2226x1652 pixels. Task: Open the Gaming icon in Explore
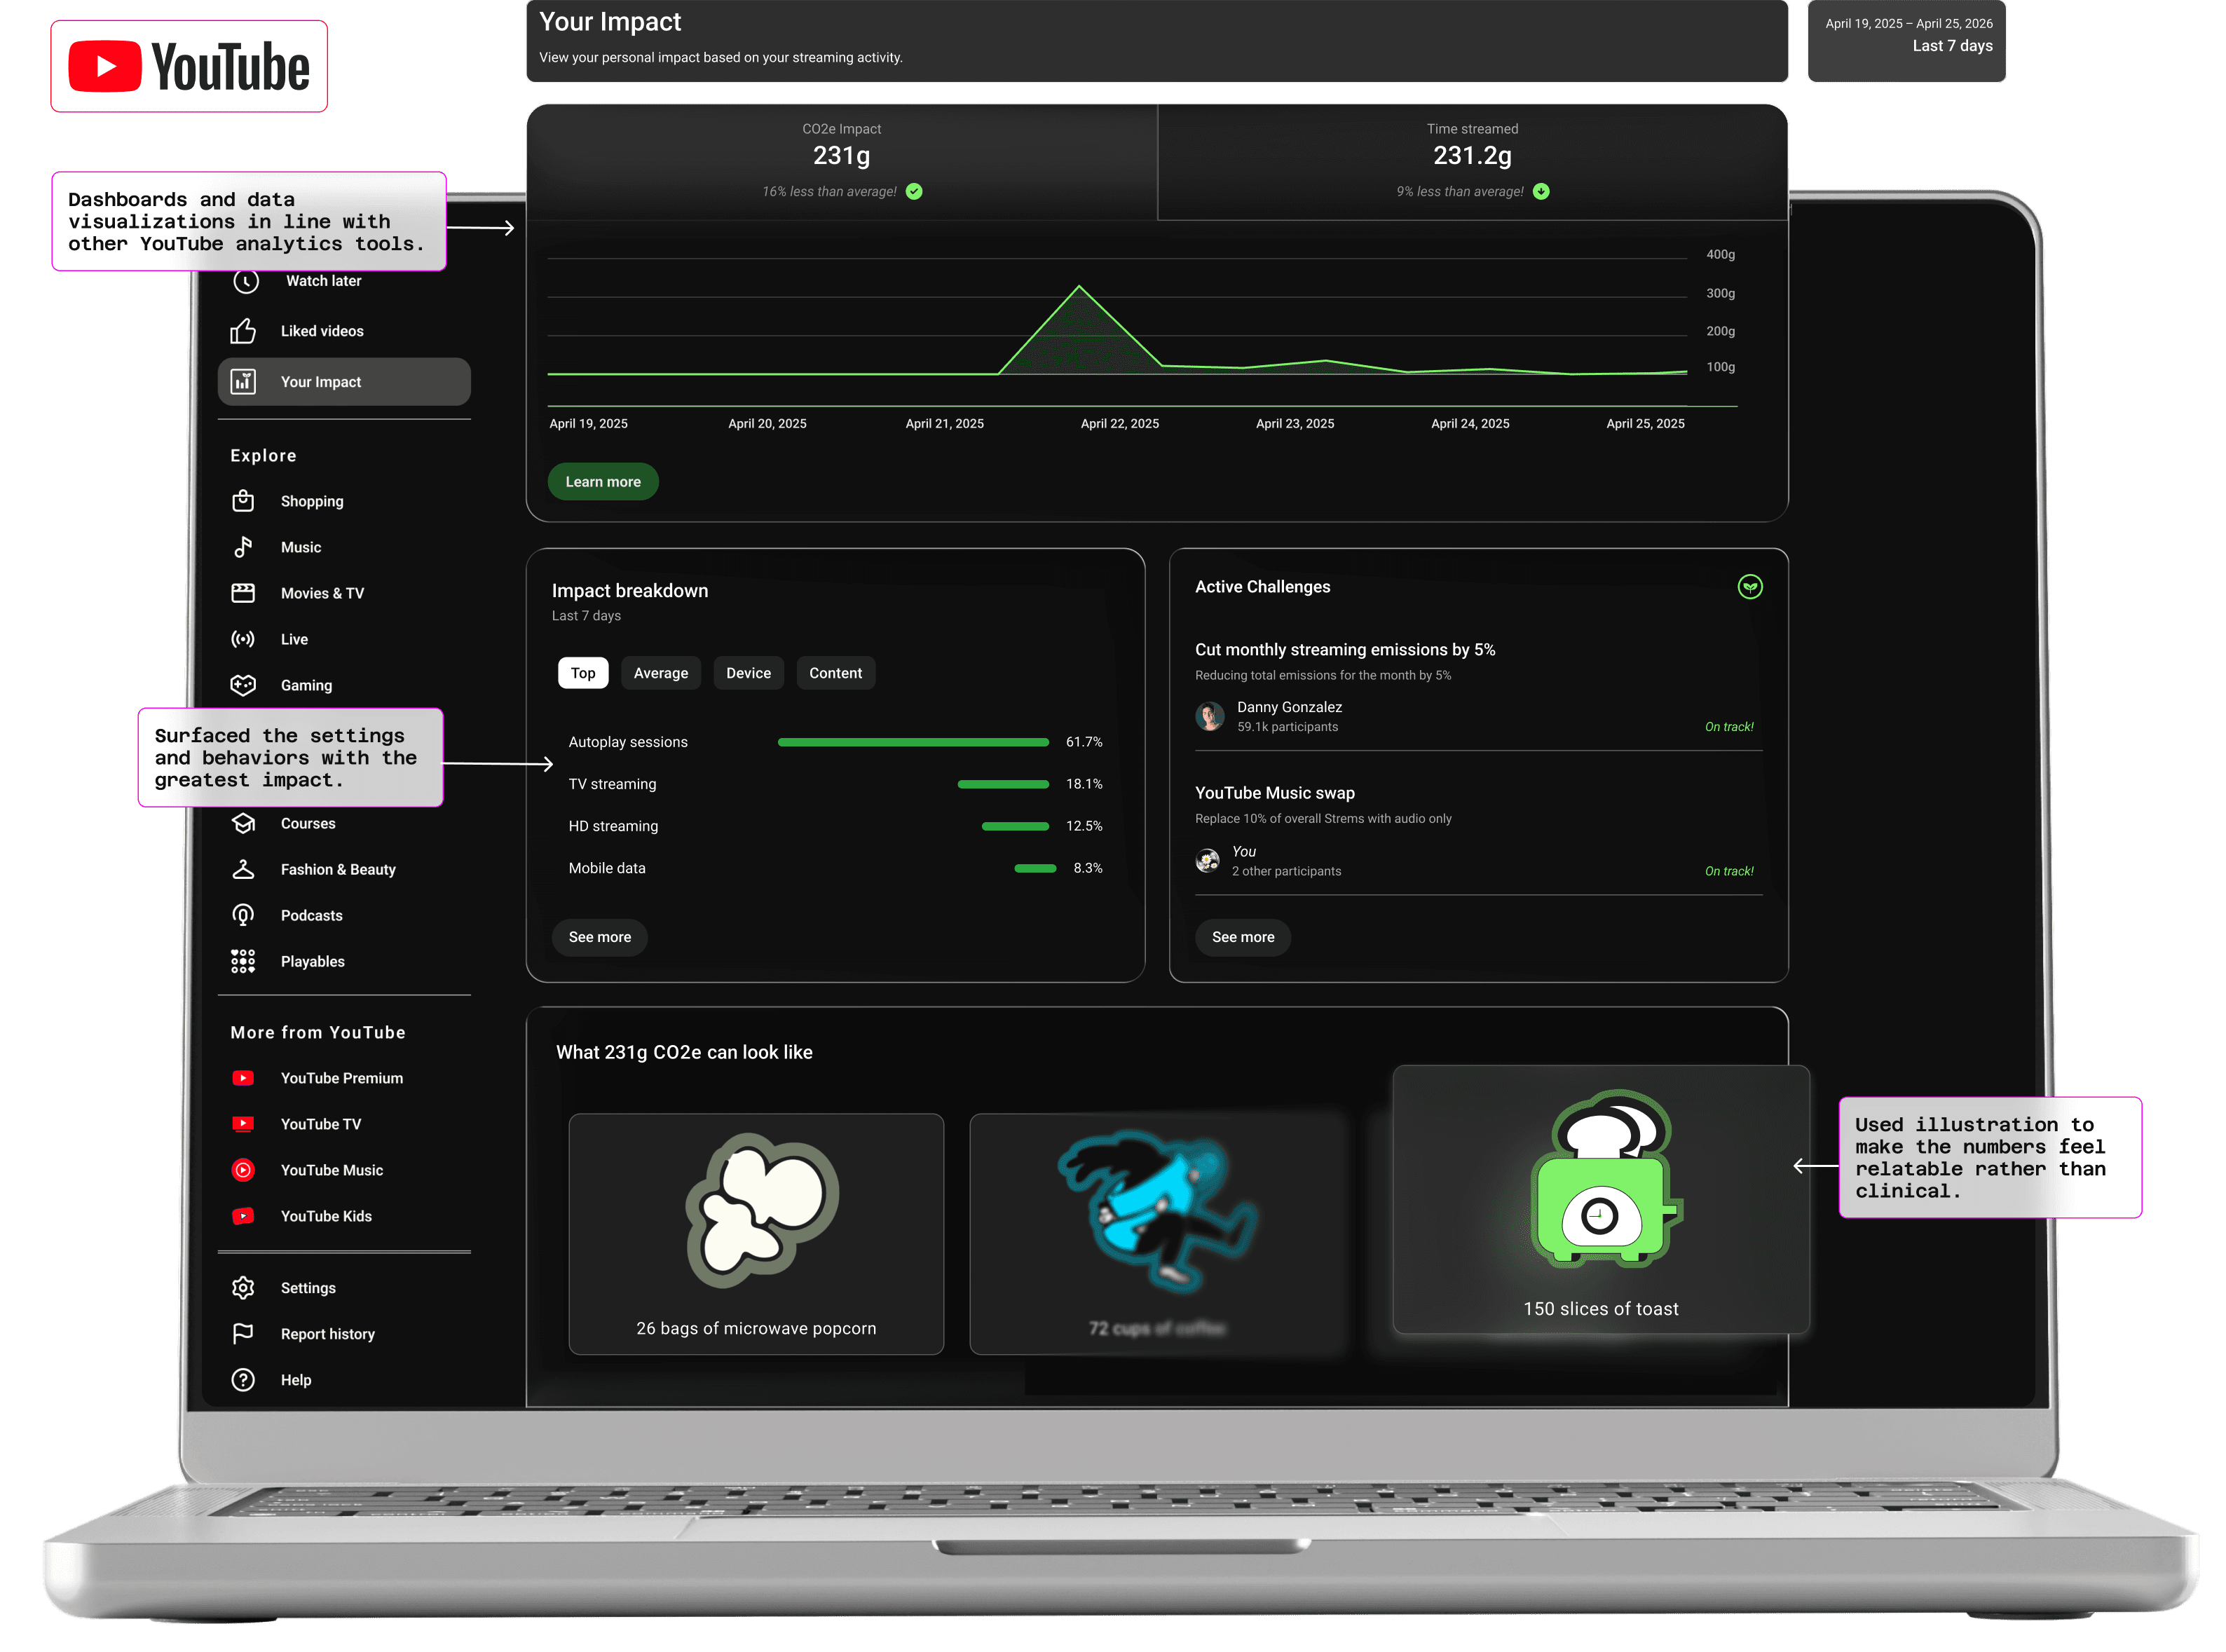coord(243,685)
